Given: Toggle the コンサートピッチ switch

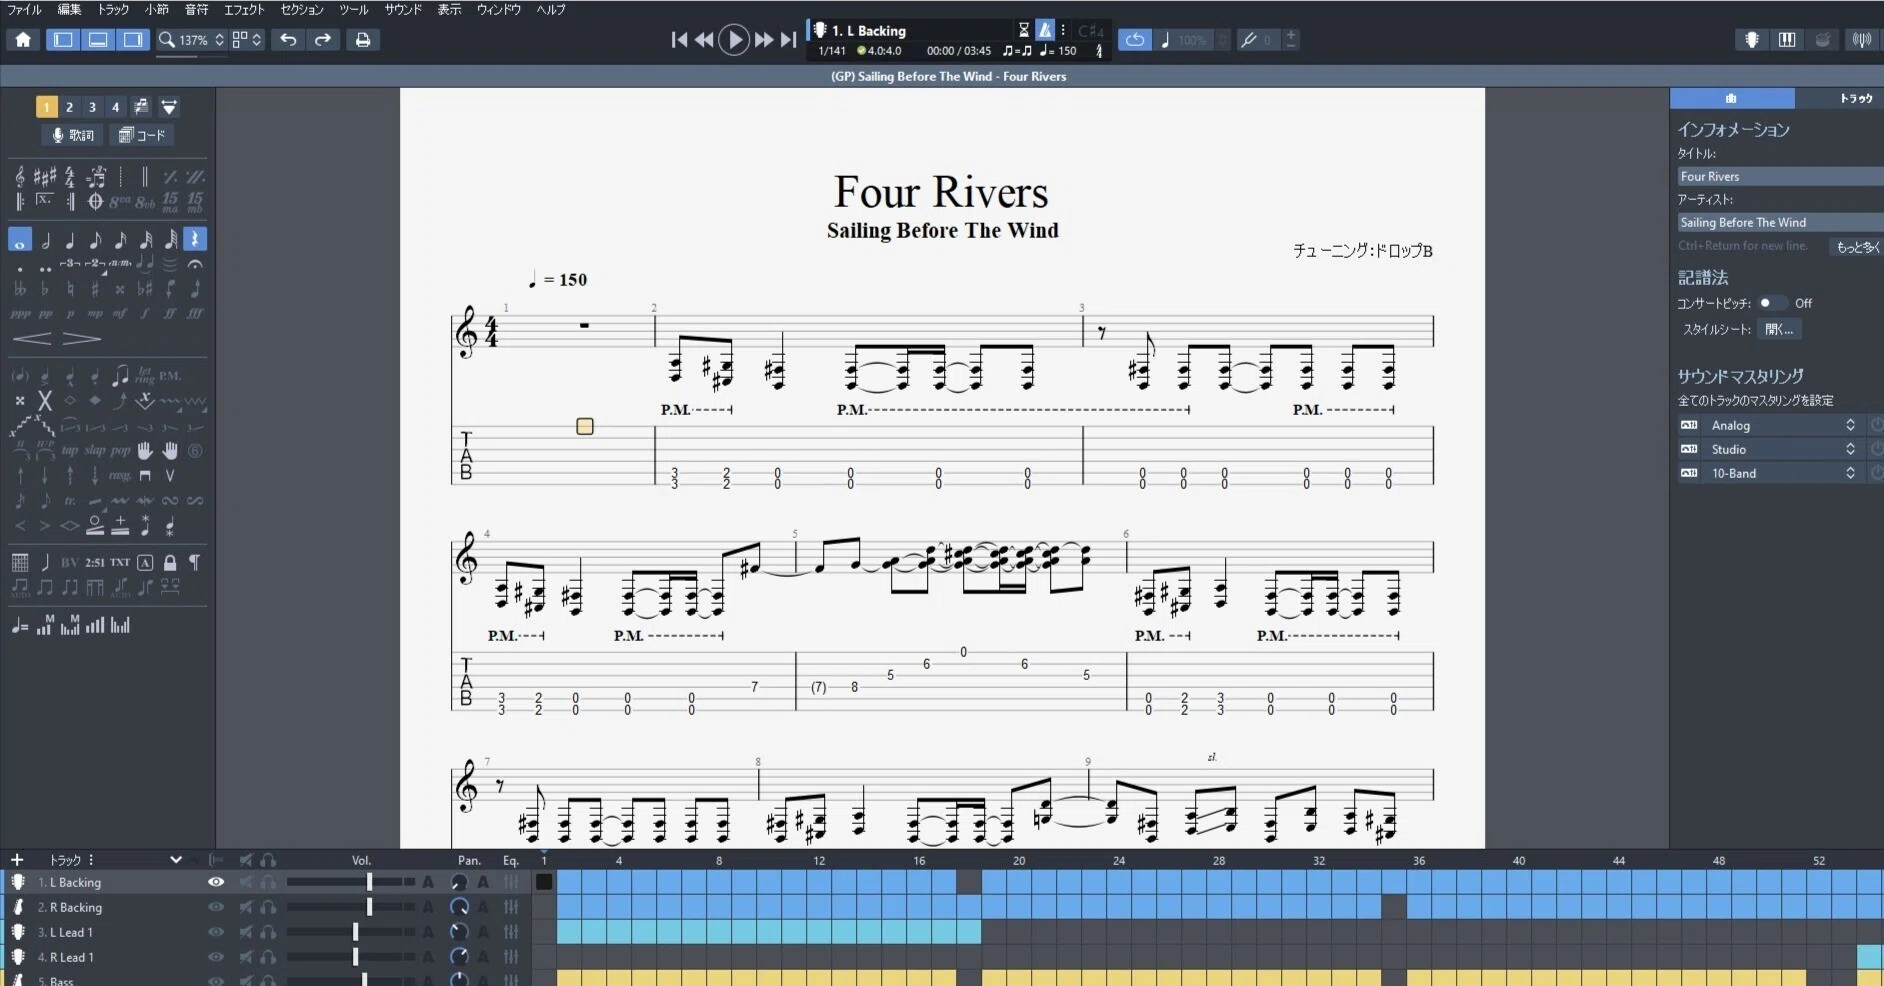Looking at the screenshot, I should tap(1772, 303).
